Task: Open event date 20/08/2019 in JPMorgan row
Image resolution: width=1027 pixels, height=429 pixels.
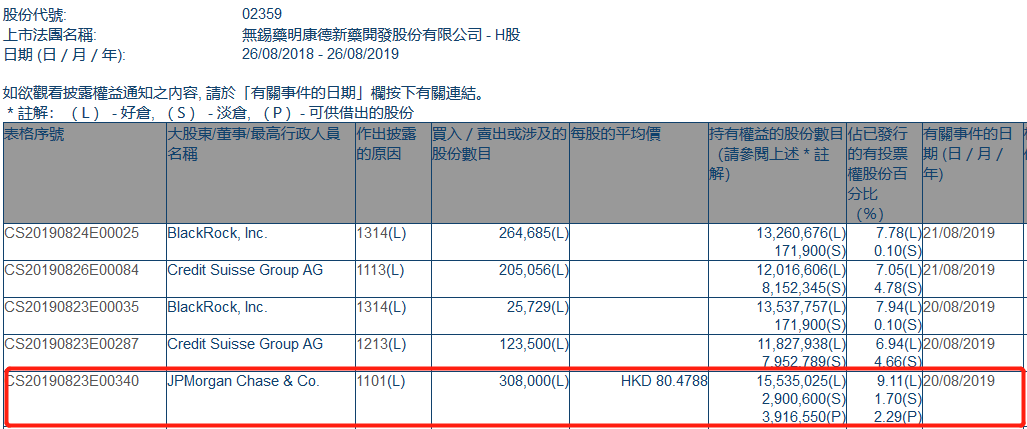Action: click(959, 381)
